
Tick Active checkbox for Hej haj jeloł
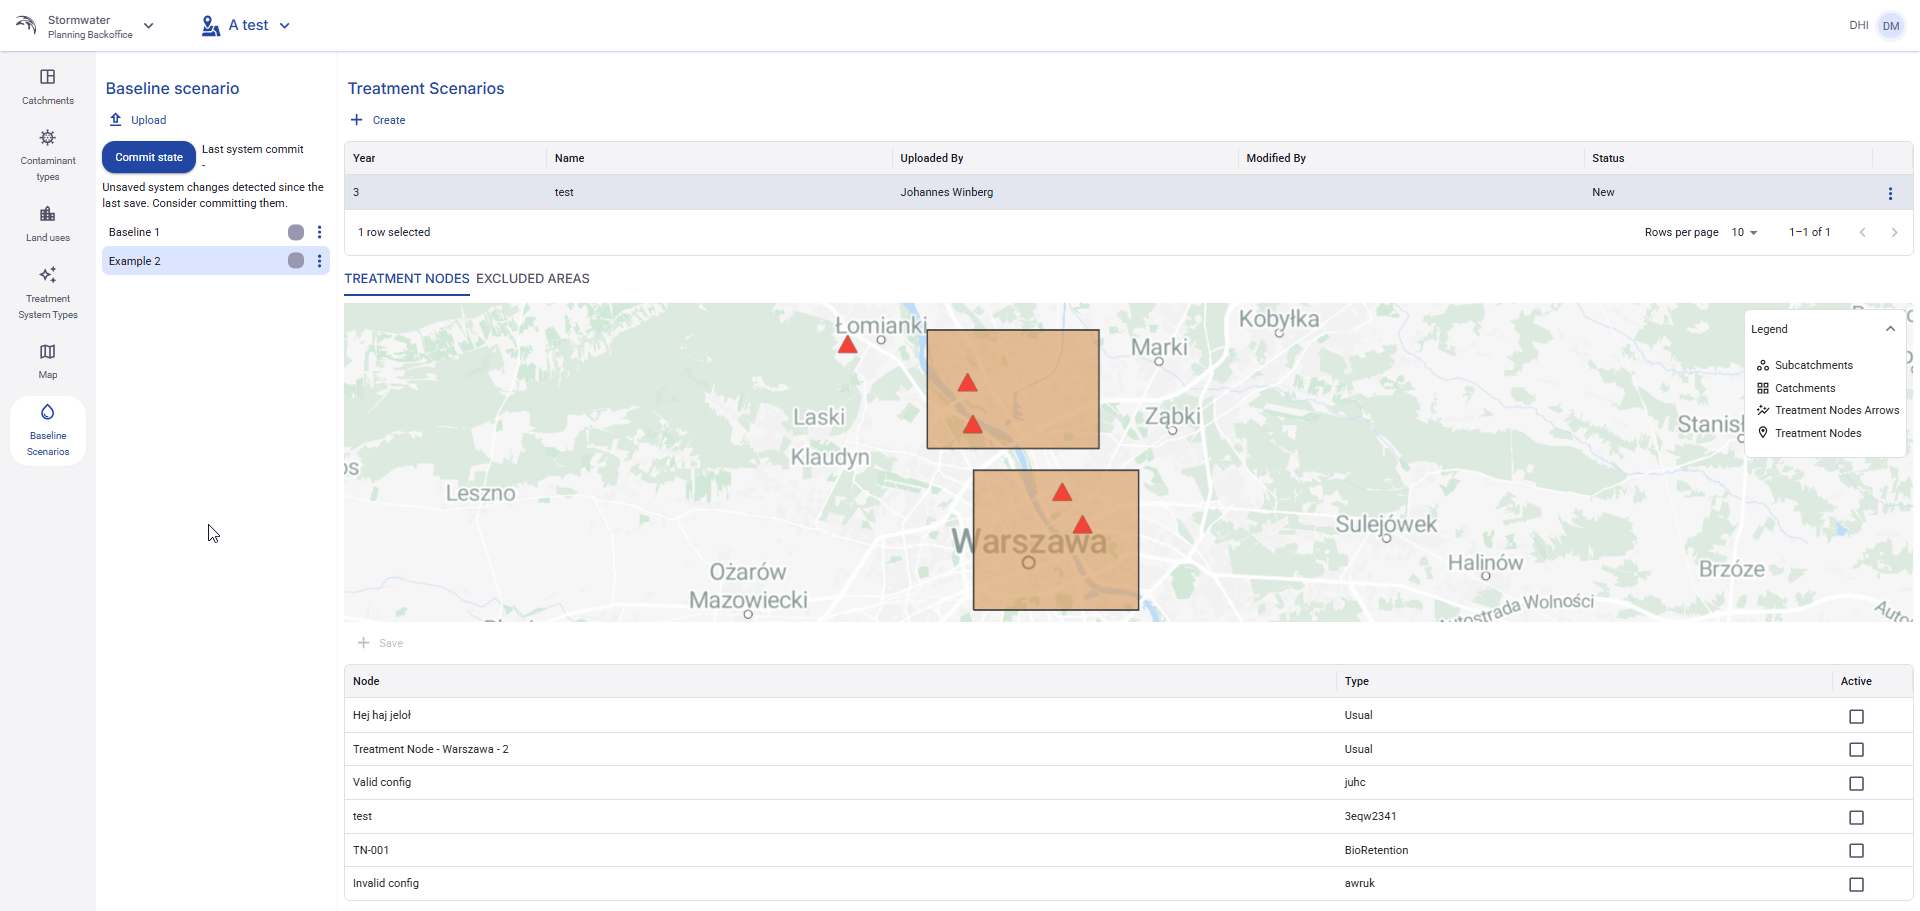[1857, 716]
